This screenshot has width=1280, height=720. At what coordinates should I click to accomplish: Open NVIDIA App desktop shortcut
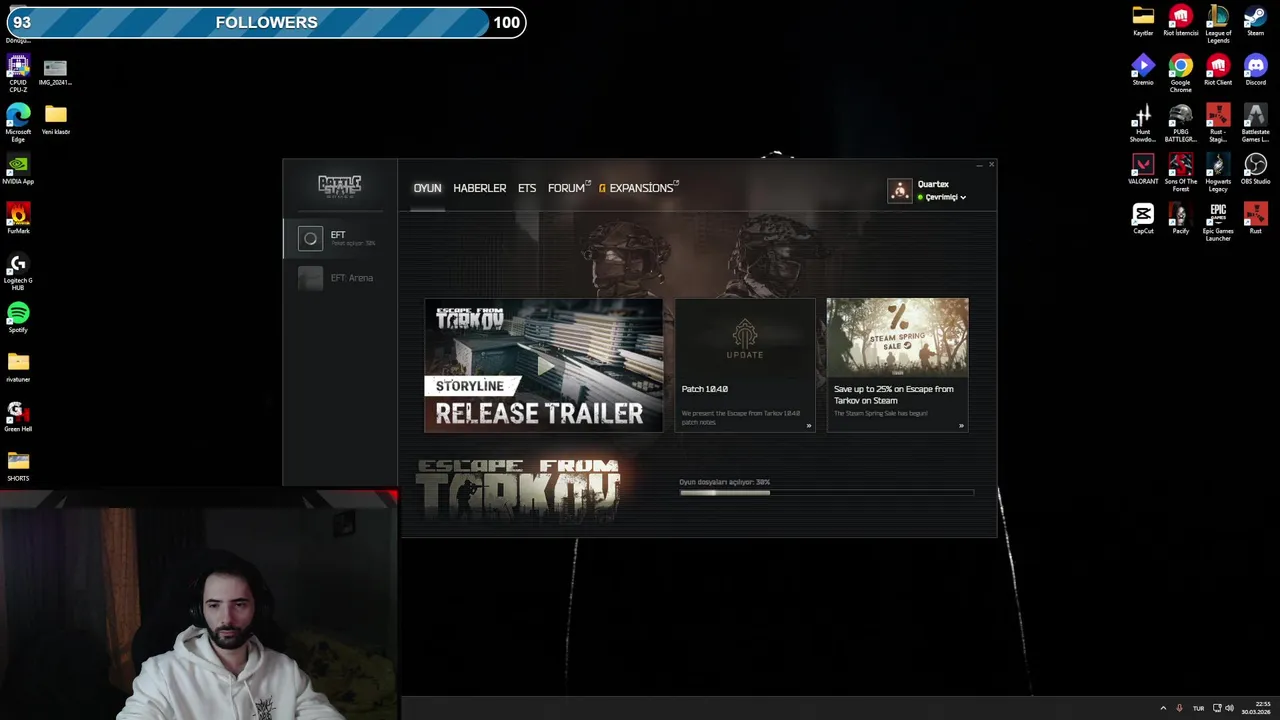[18, 169]
